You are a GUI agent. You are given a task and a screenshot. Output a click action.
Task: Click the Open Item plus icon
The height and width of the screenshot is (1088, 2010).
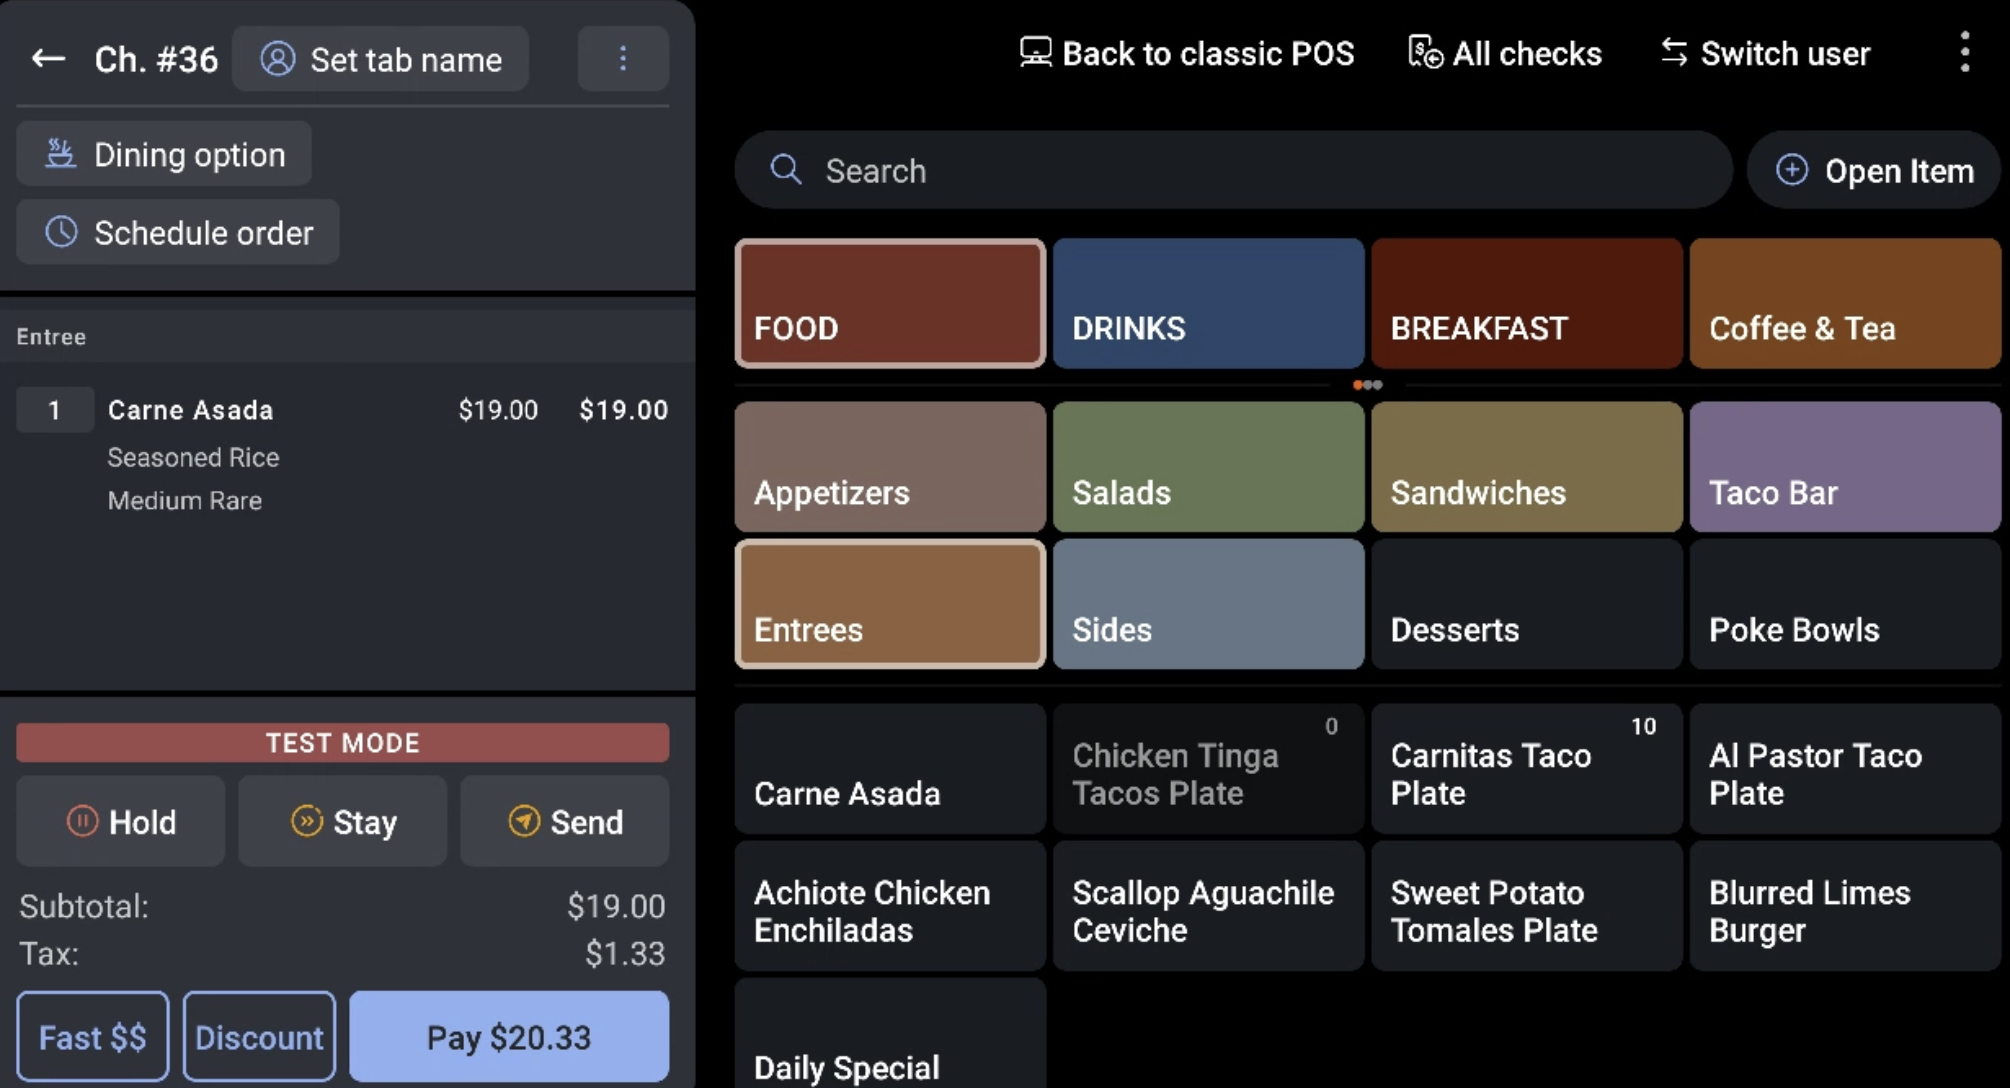(1791, 170)
